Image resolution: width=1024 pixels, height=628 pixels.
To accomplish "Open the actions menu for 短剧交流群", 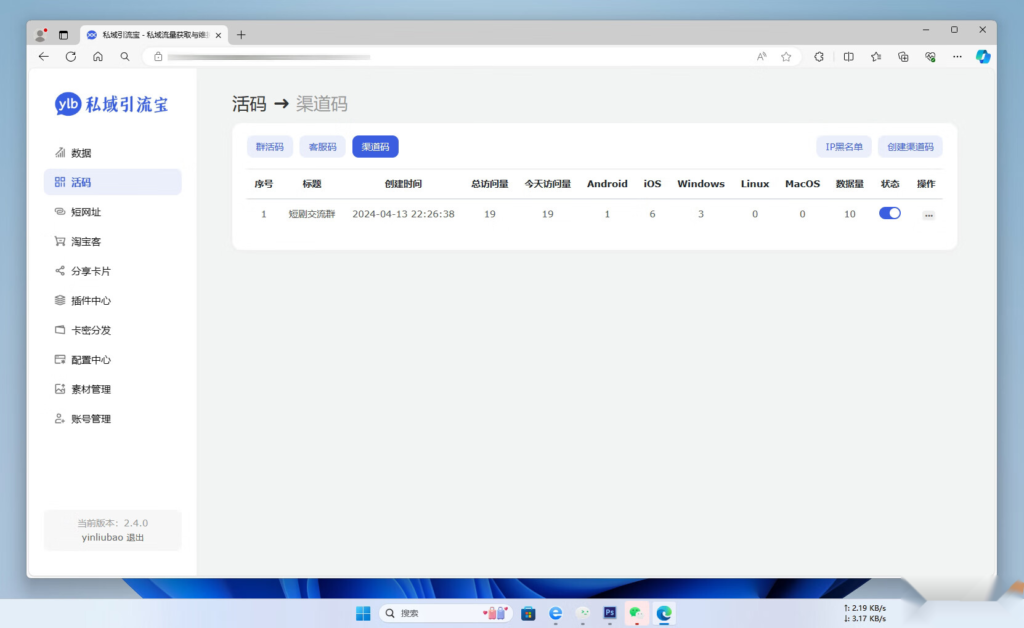I will [929, 215].
